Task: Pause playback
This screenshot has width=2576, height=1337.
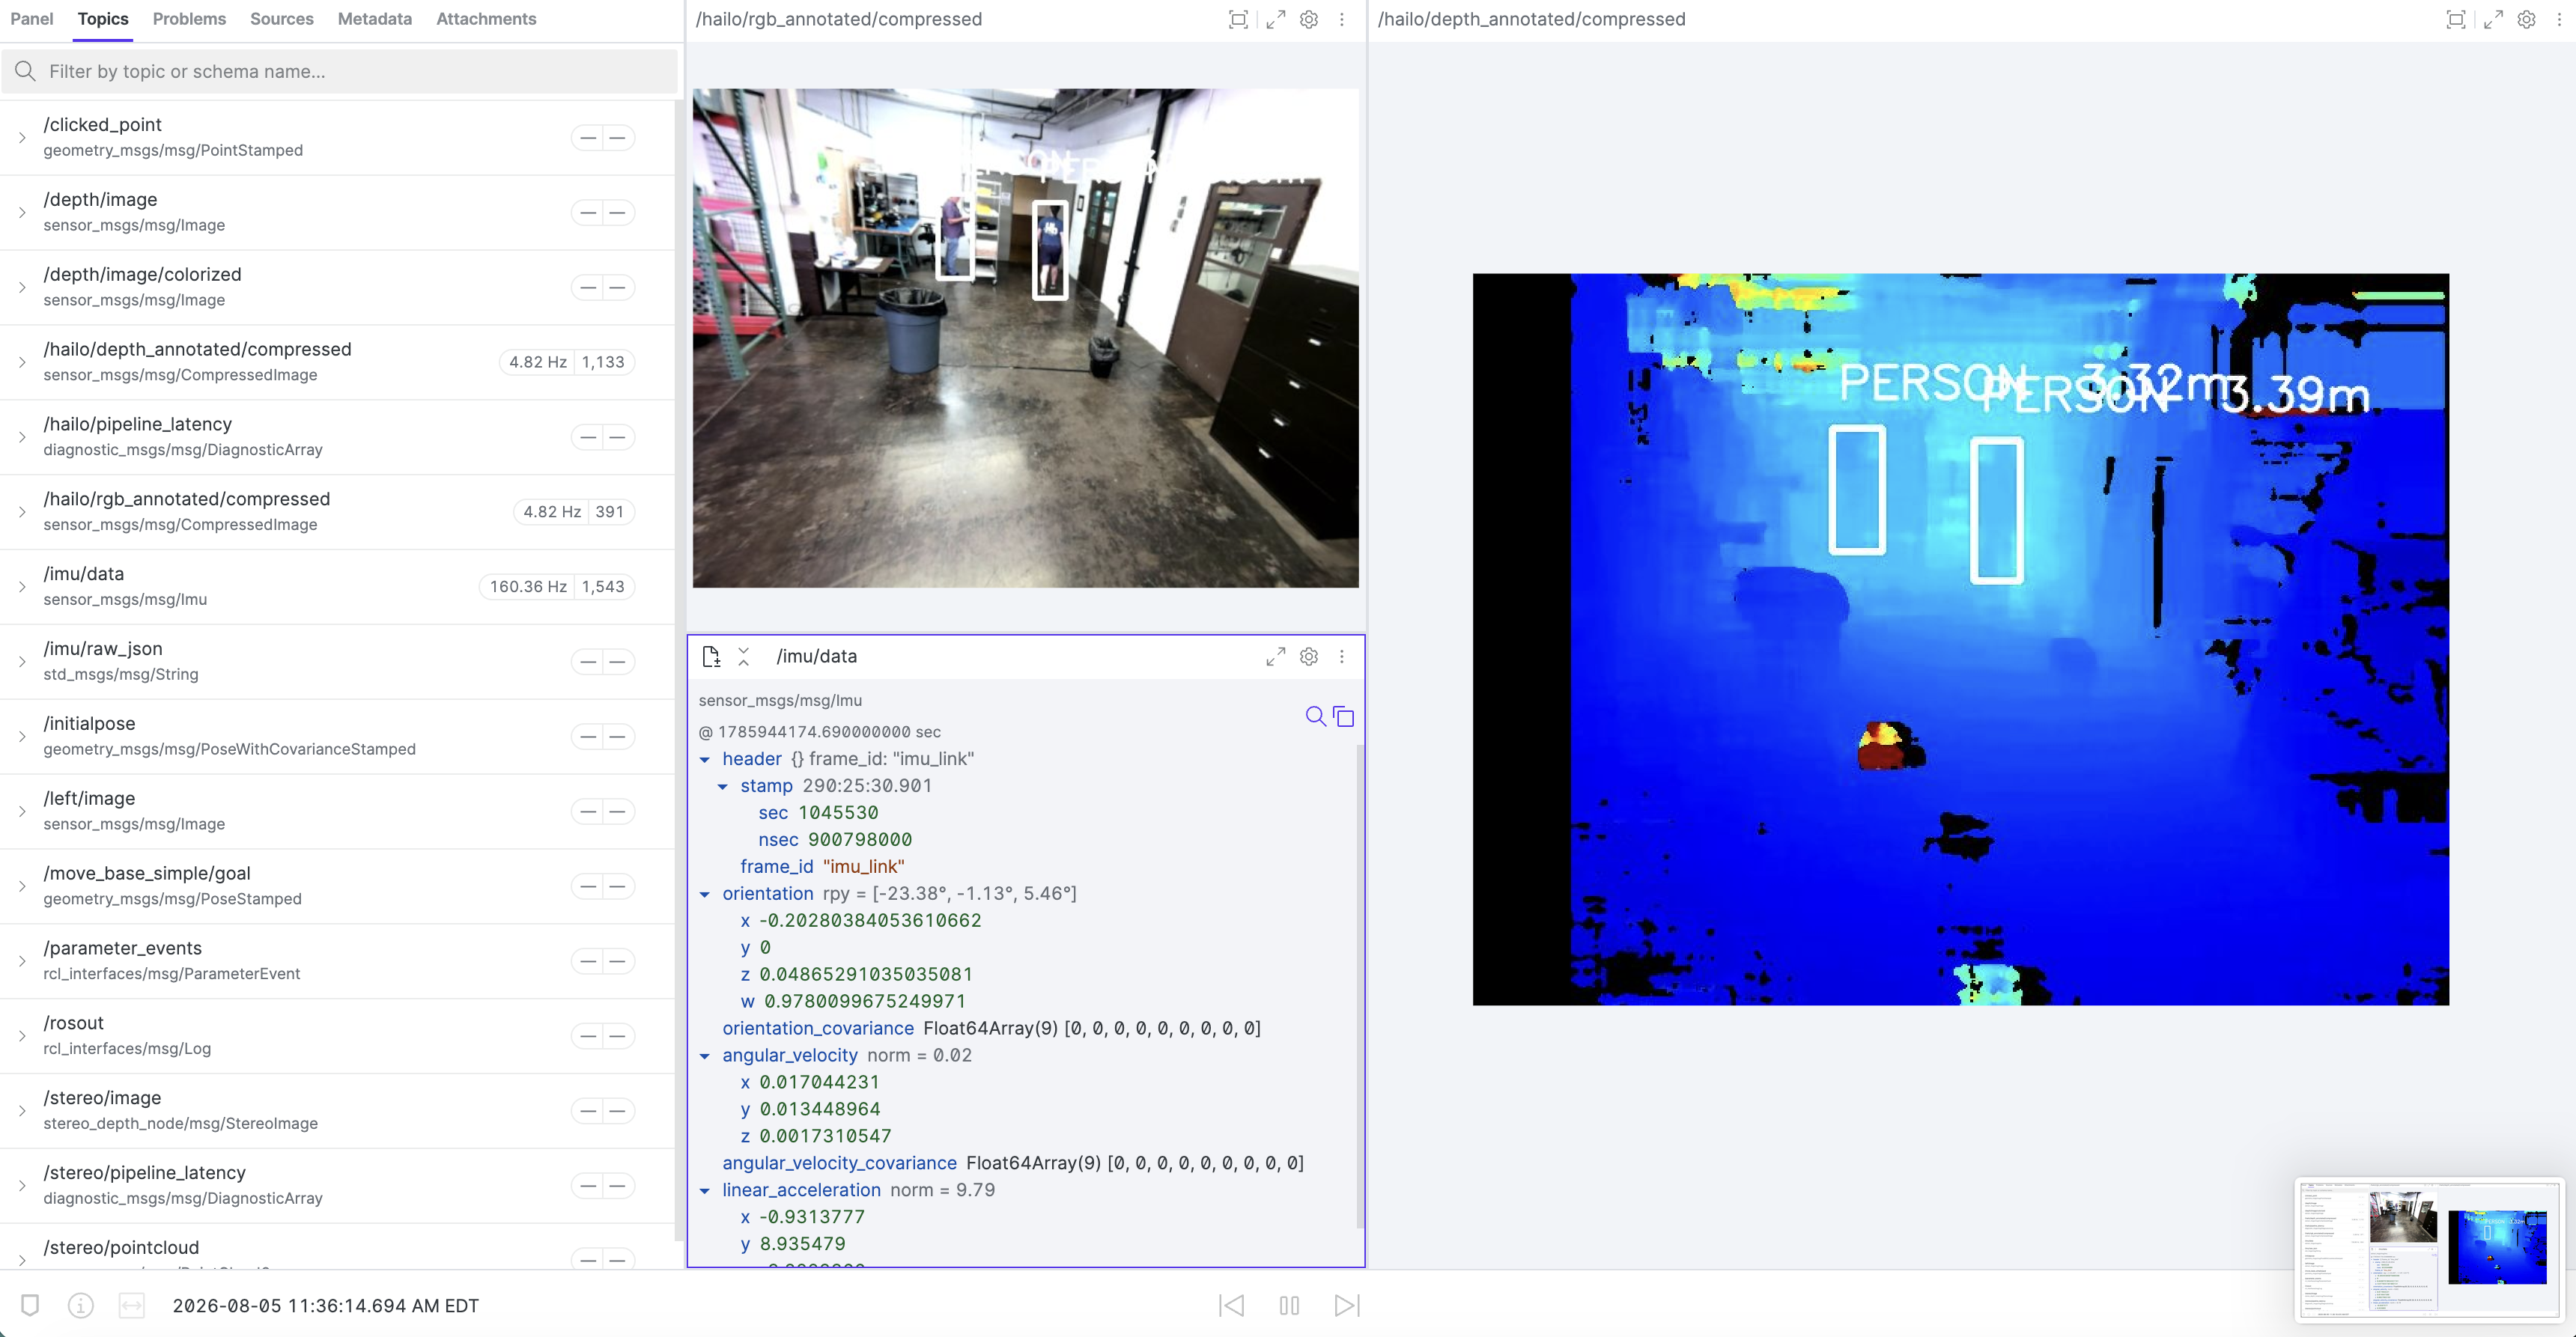Action: click(1289, 1305)
